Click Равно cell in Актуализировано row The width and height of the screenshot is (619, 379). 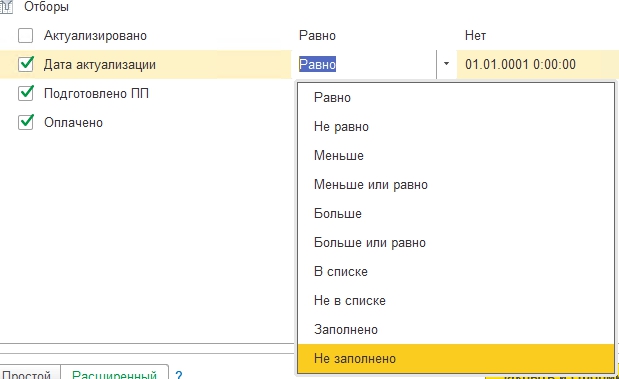(317, 36)
